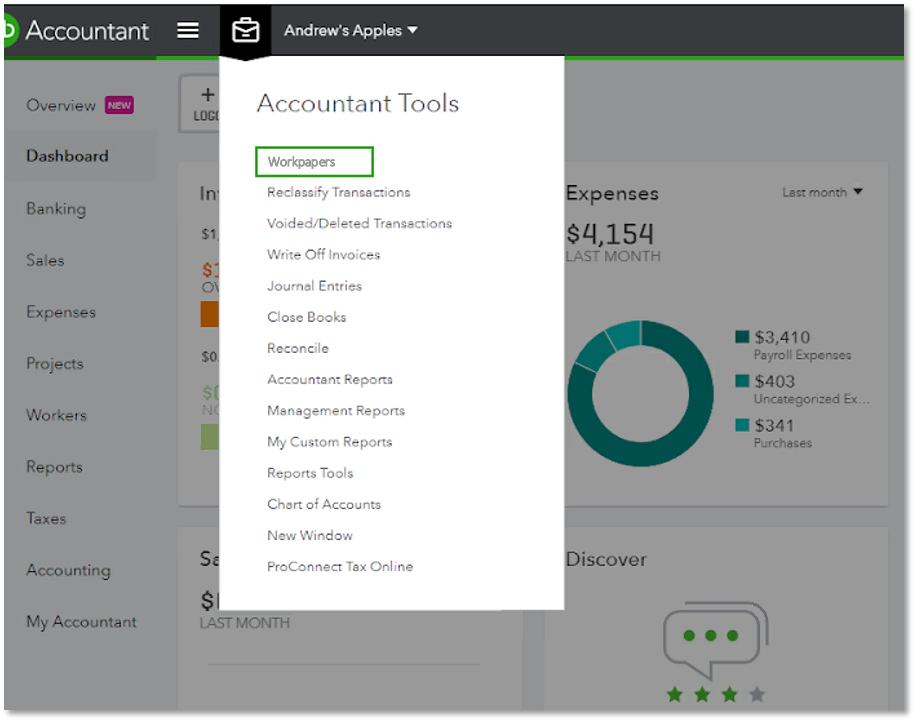Navigate to Workers
Screen dimensions: 916x722
pos(57,415)
